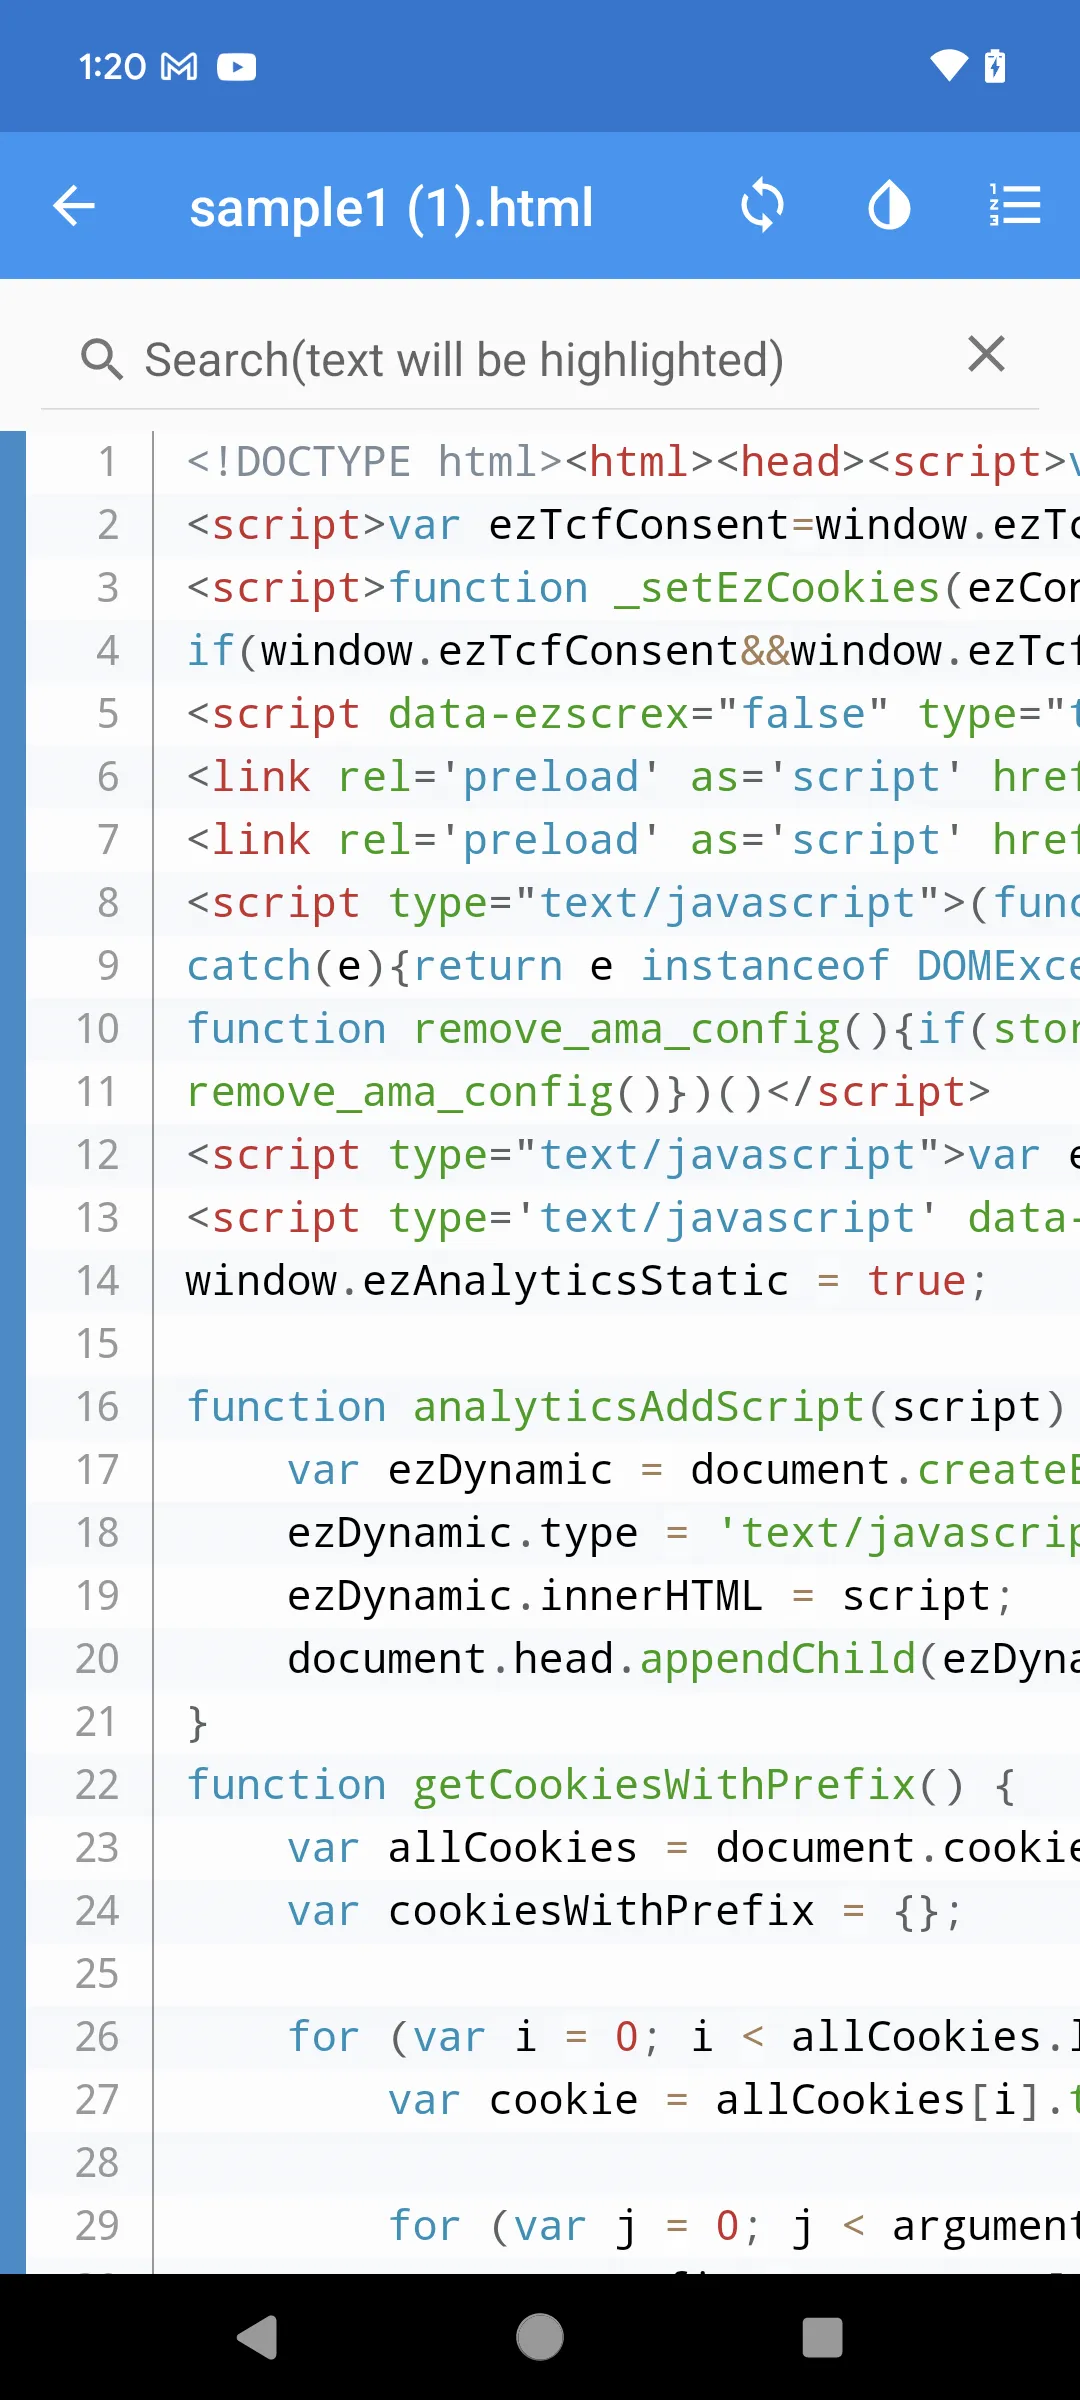Tap Android recent apps square button
The width and height of the screenshot is (1080, 2400).
tap(822, 2337)
